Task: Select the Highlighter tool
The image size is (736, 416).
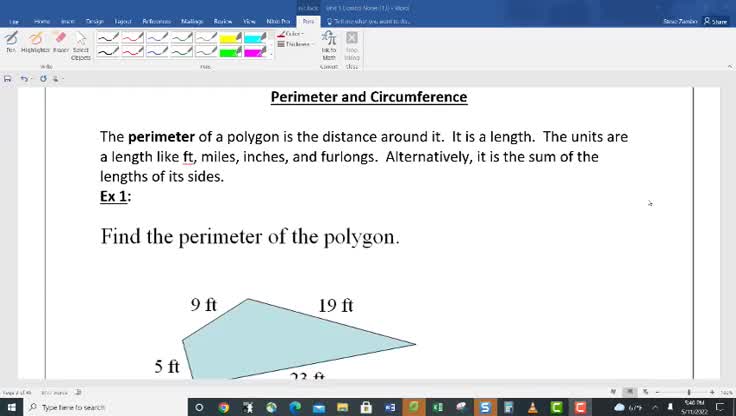Action: (35, 40)
